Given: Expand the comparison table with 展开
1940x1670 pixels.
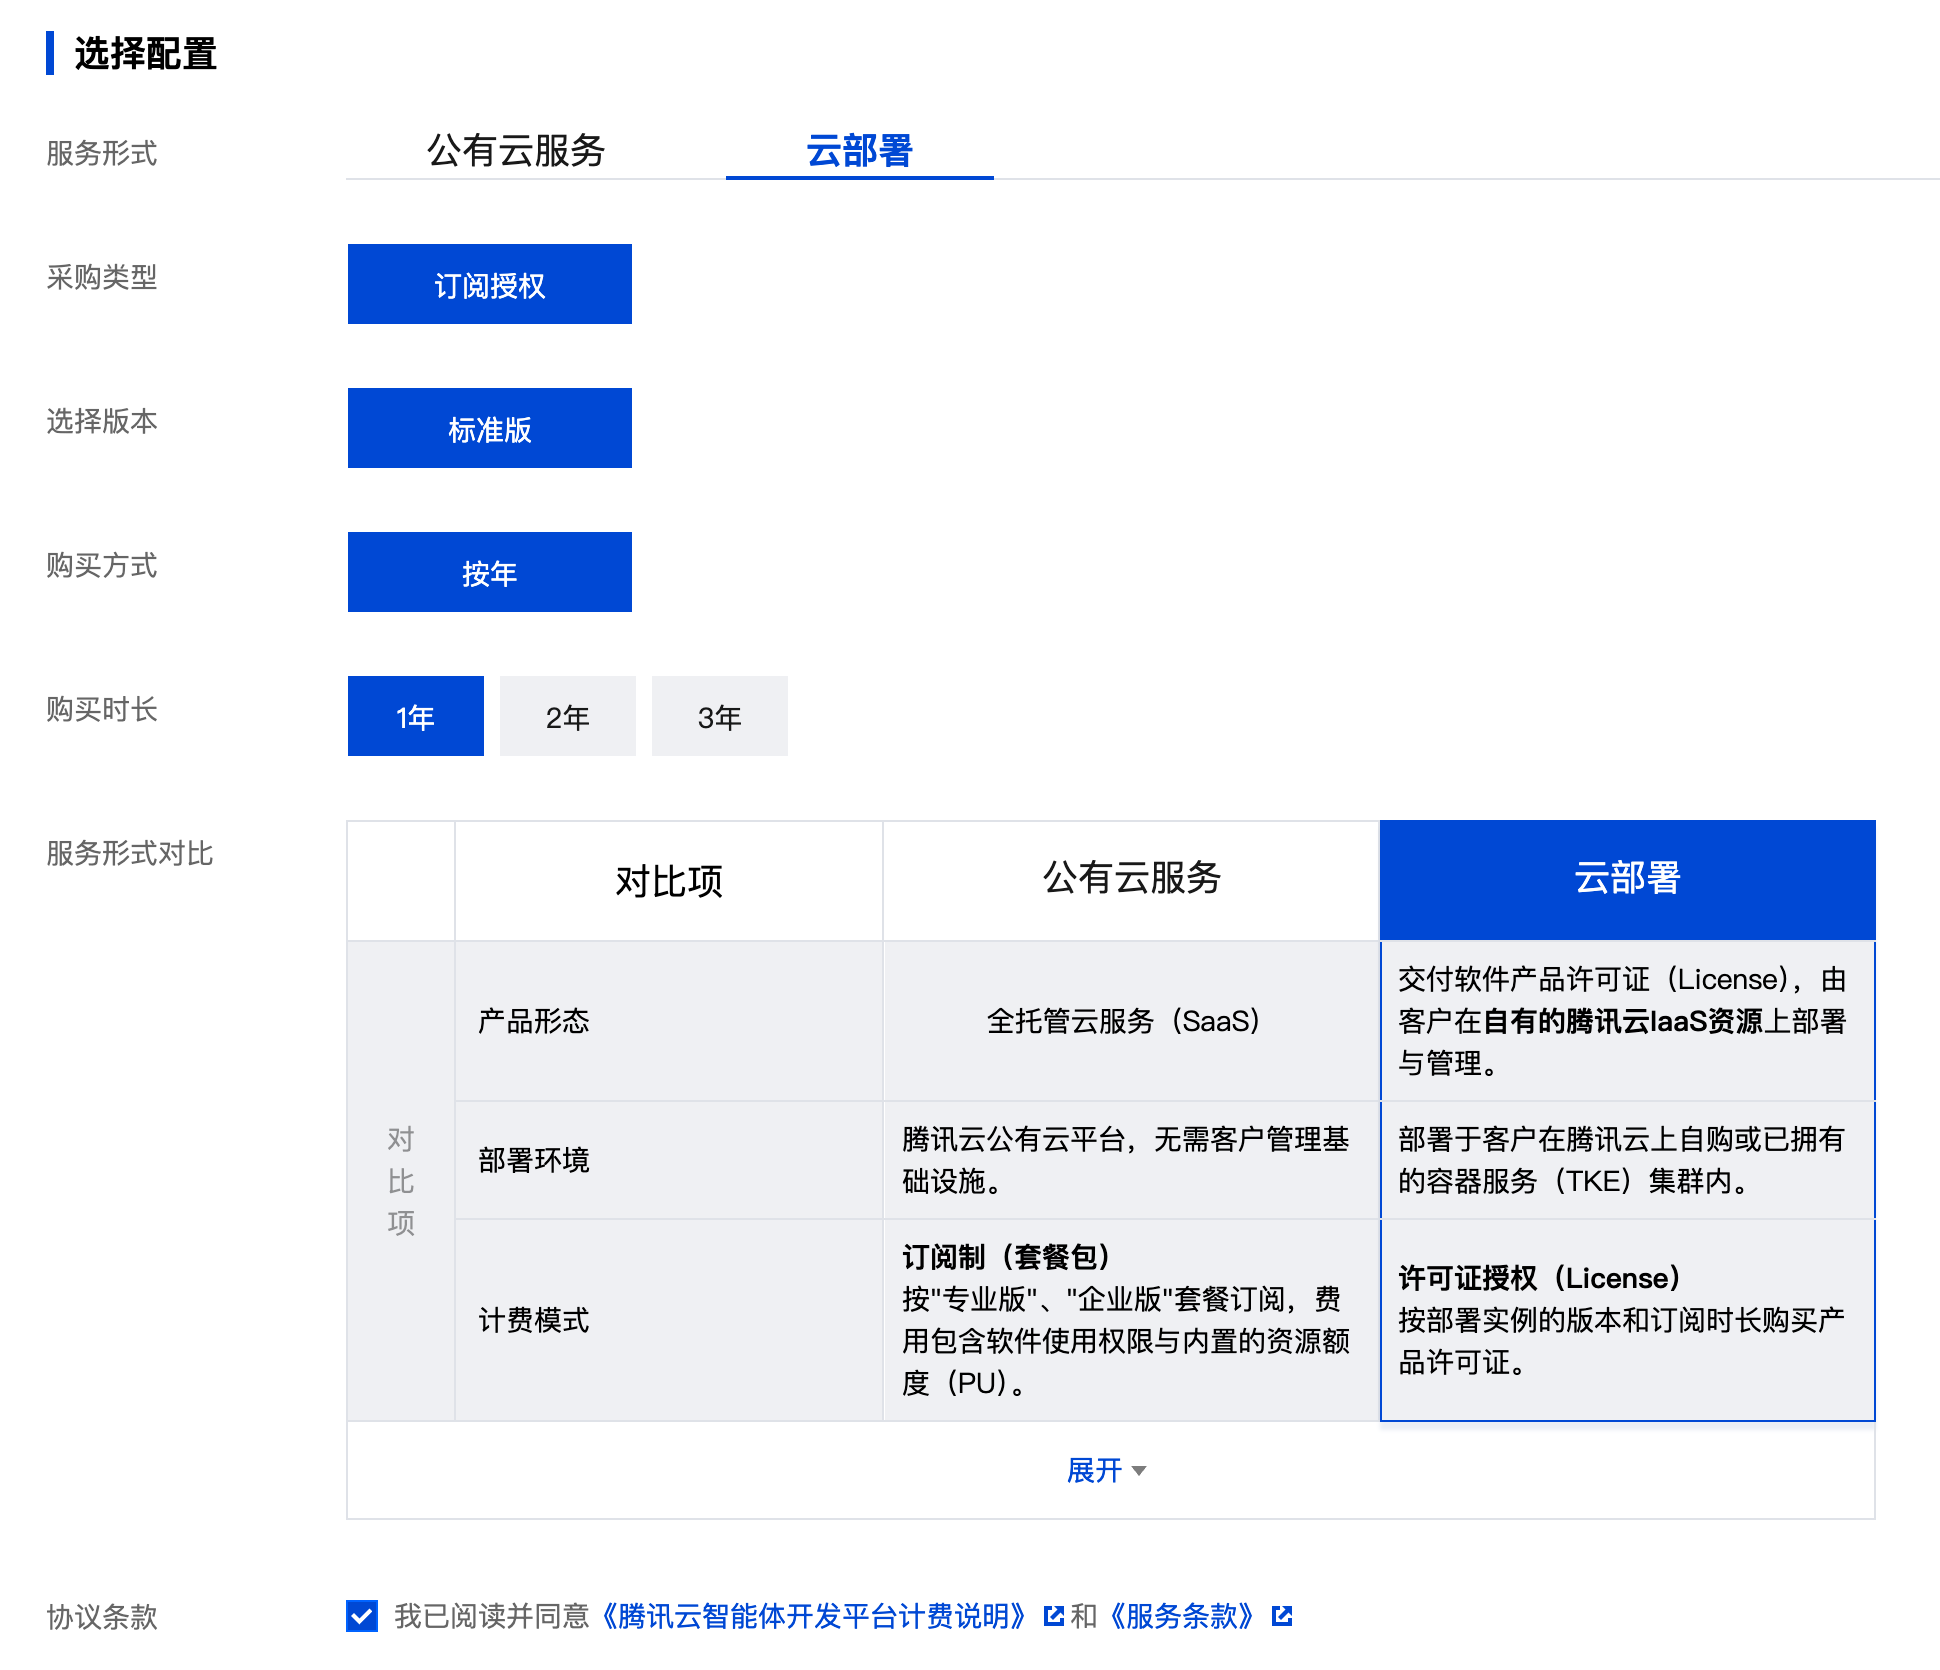Looking at the screenshot, I should (x=1095, y=1470).
